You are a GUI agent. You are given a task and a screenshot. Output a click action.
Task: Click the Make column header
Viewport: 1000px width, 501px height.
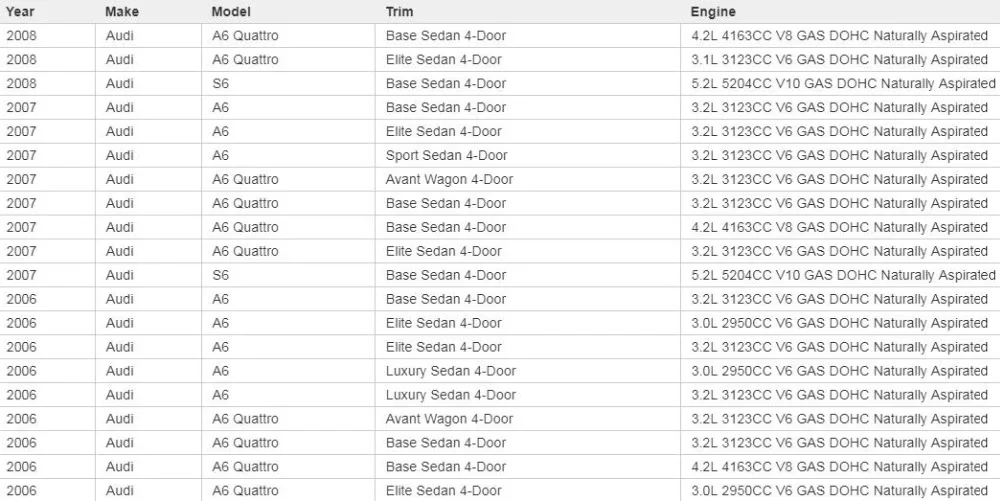click(121, 11)
